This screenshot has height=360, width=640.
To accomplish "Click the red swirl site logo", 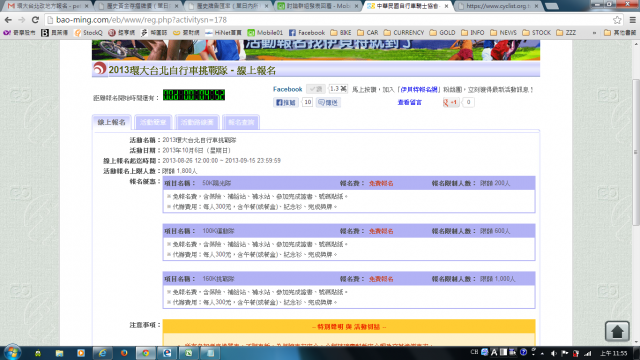I will [99, 69].
